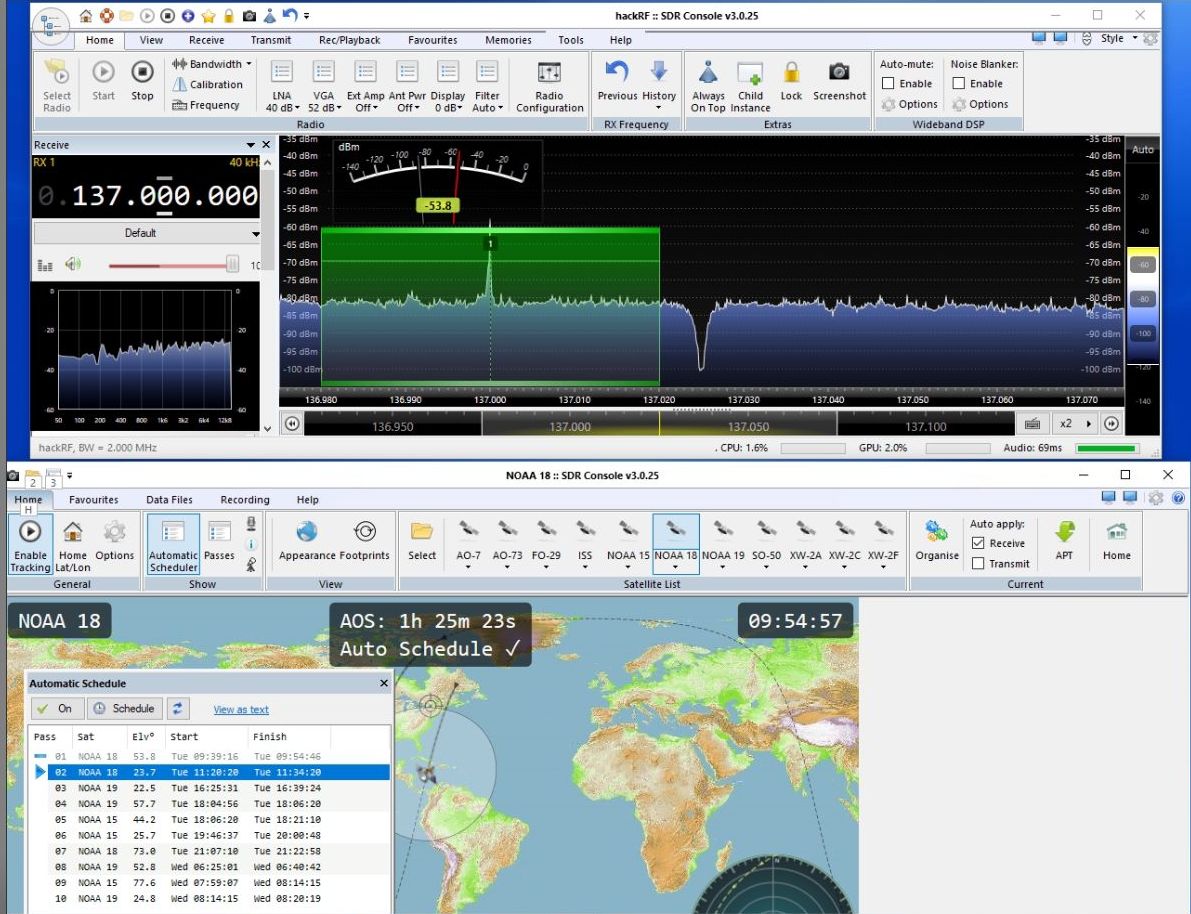Click the Screenshot camera icon
Image resolution: width=1191 pixels, height=914 pixels.
839,72
